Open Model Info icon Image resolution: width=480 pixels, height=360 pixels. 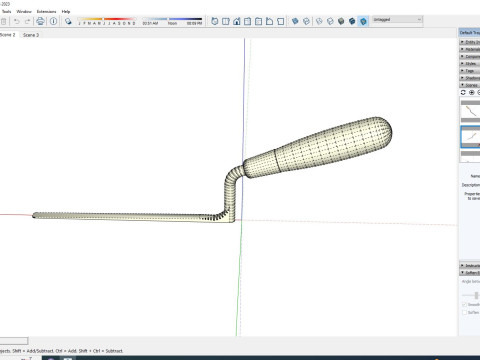coord(53,22)
